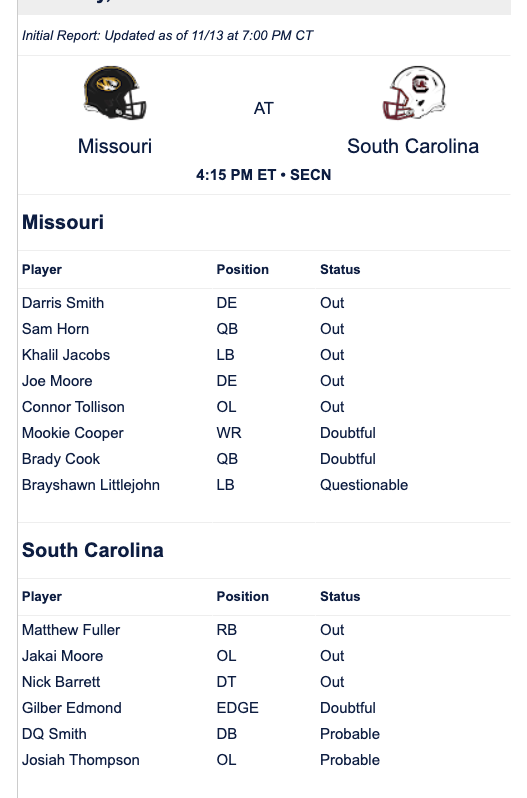Click the Missouri Tigers helmet icon
Viewport: 527px width, 798px height.
(115, 93)
